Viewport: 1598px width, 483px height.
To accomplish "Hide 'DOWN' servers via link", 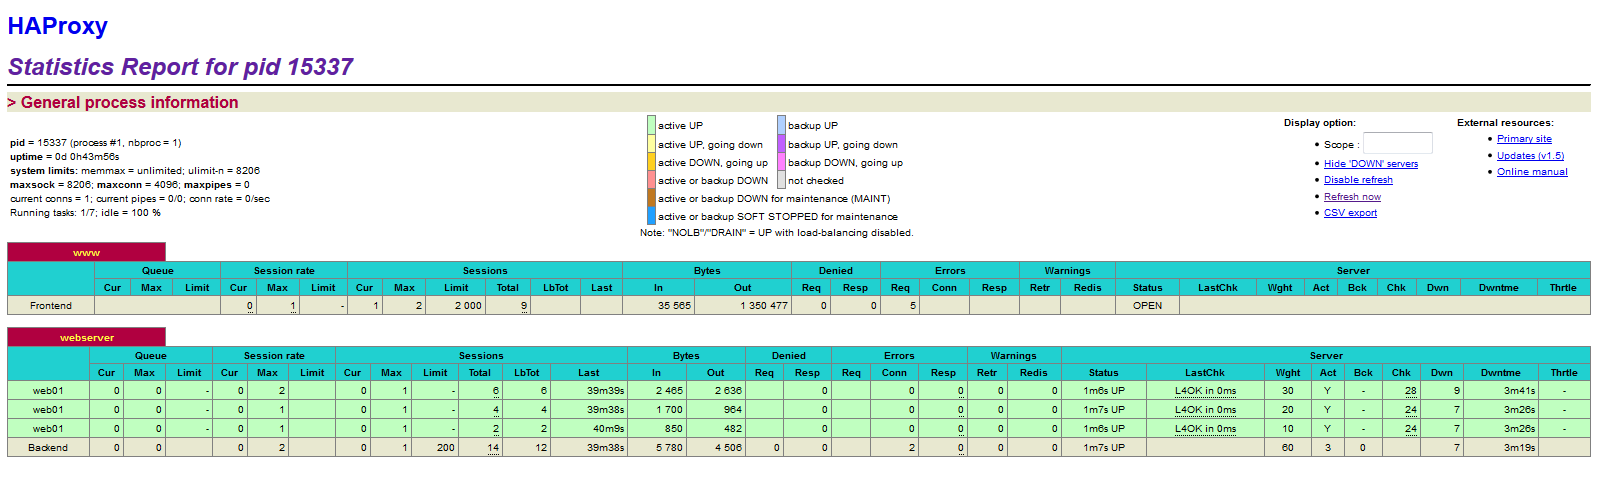I will pyautogui.click(x=1370, y=164).
